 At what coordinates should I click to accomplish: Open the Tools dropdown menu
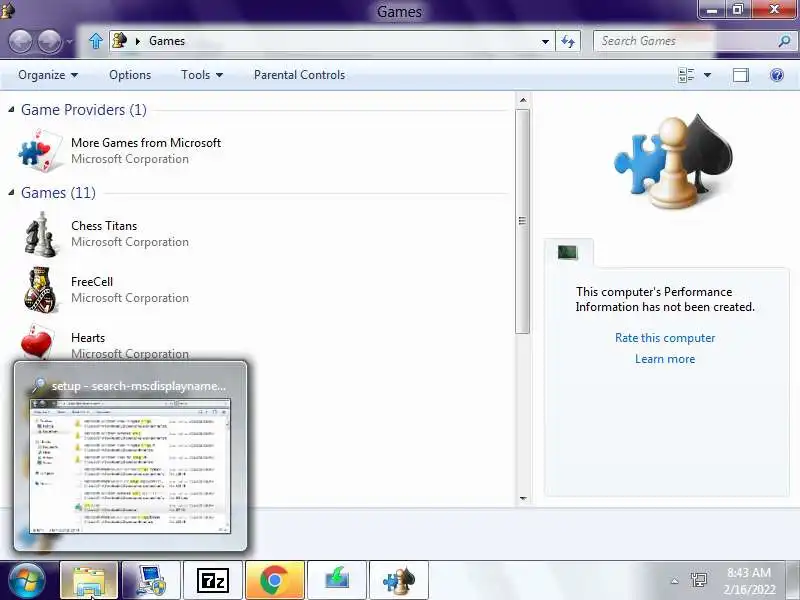tap(202, 75)
